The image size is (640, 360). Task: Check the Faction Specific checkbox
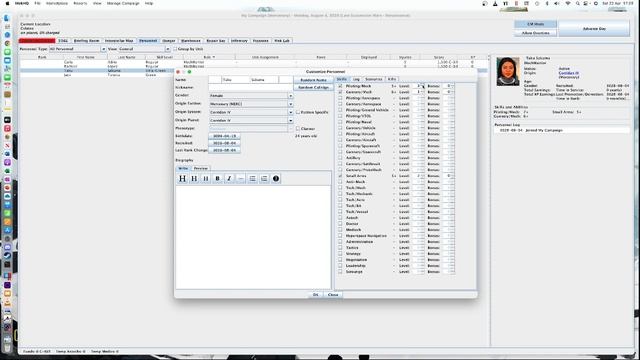click(x=298, y=112)
